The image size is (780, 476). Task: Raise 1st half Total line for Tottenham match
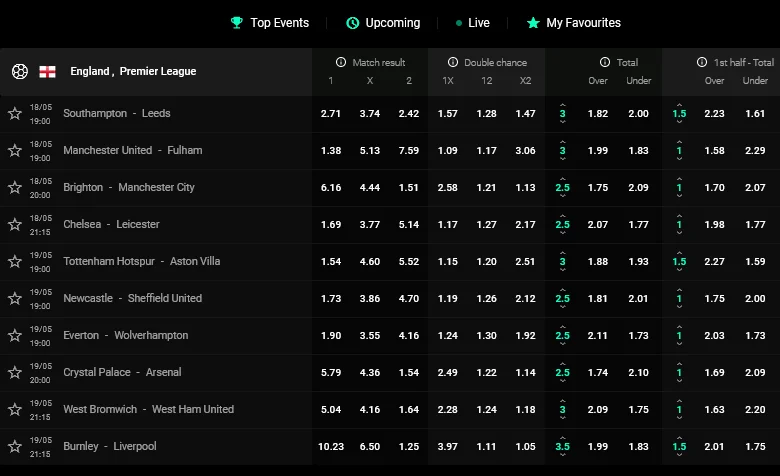(679, 252)
